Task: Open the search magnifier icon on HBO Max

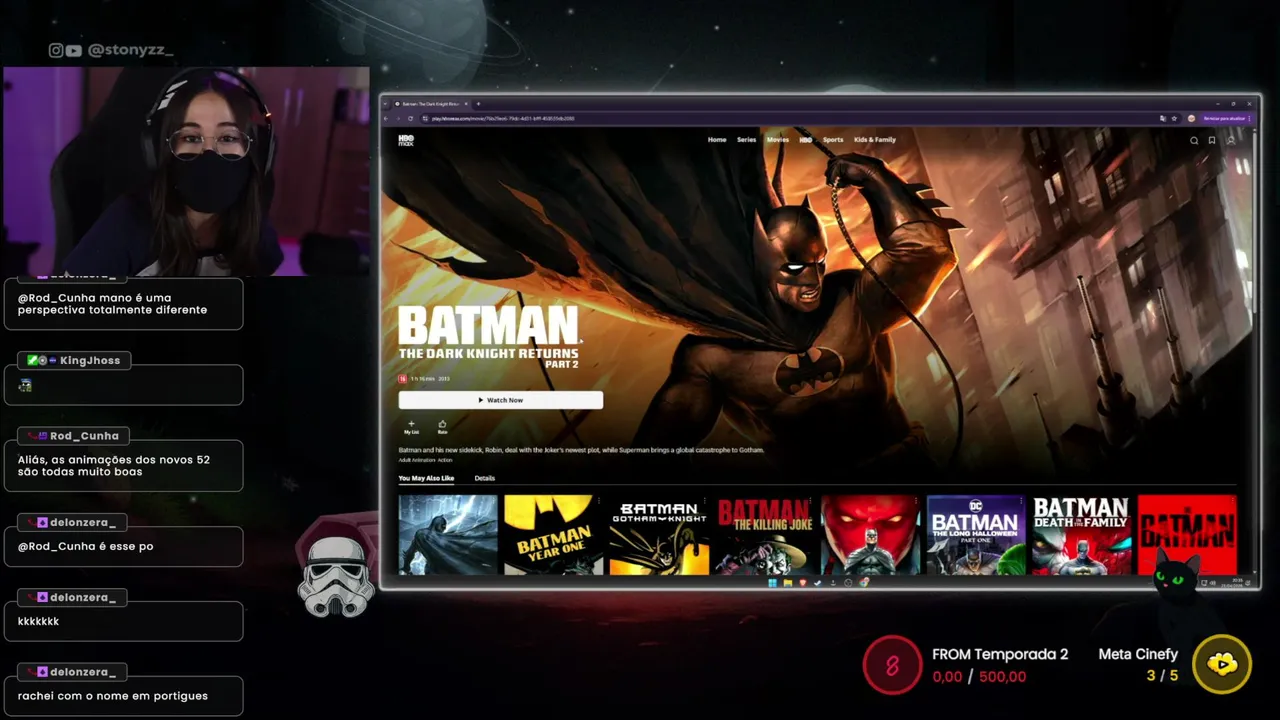Action: (x=1194, y=140)
